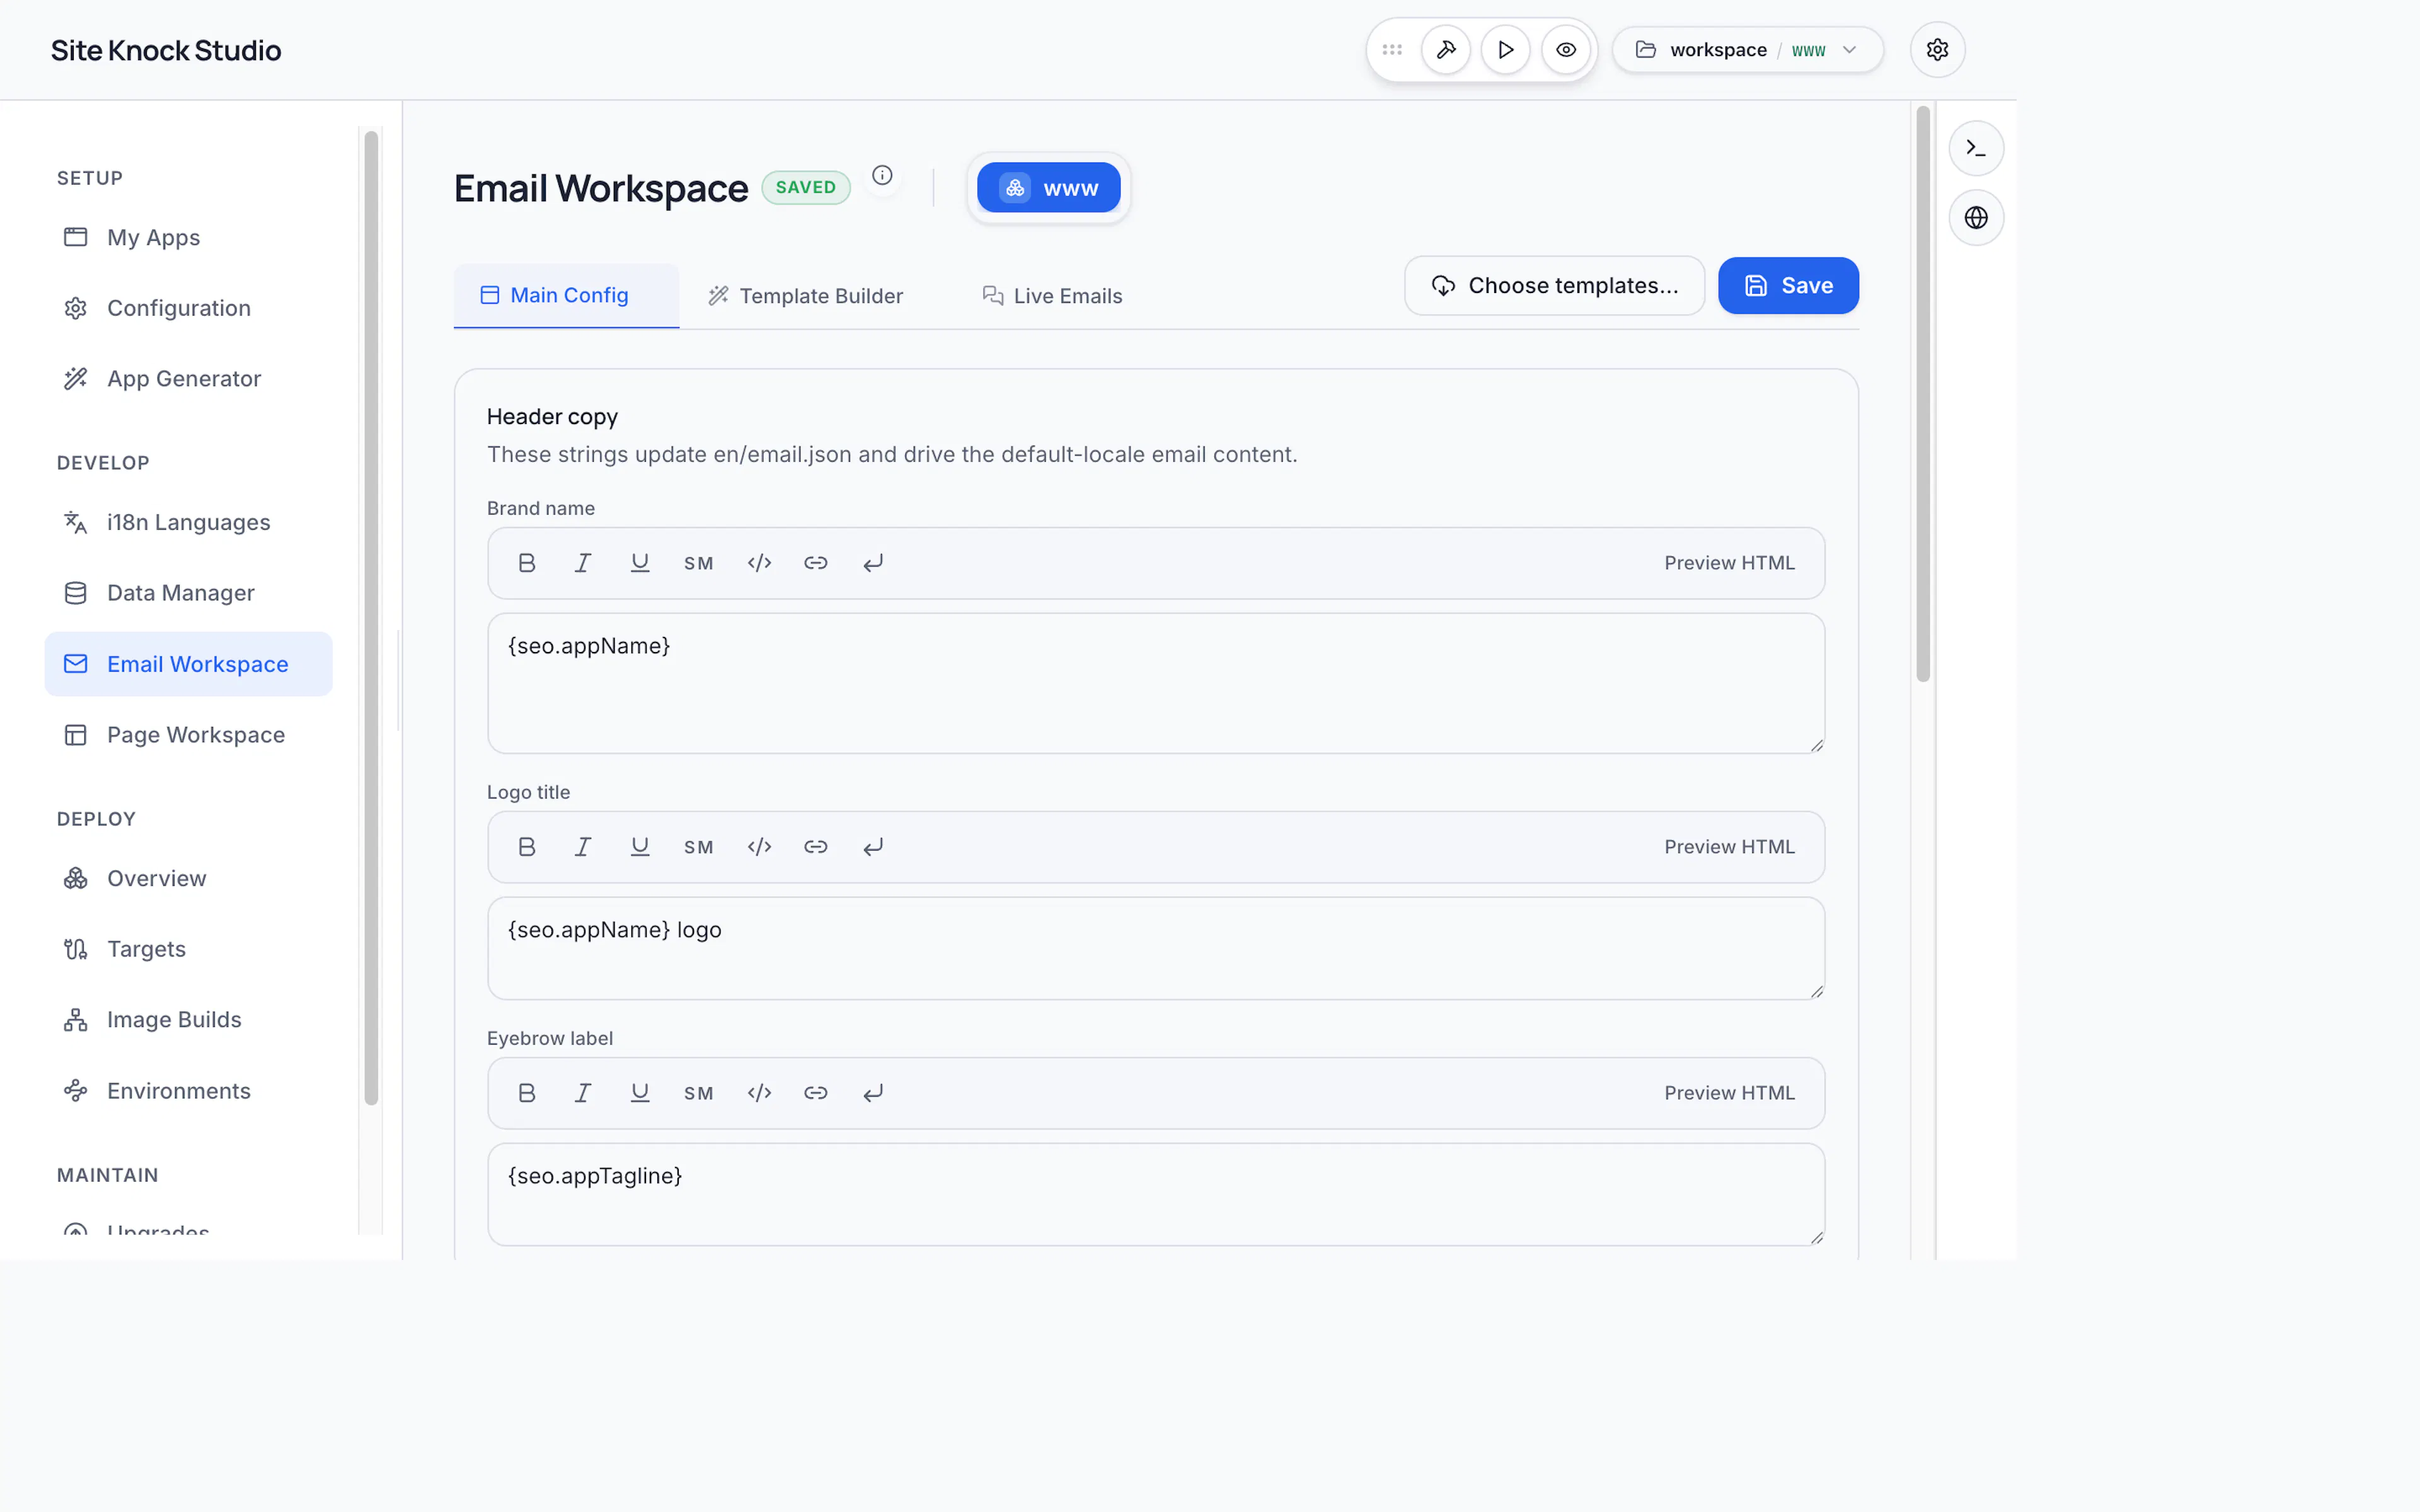Click the main content vertical scrollbar
Viewport: 2420px width, 1512px height.
click(x=1922, y=394)
